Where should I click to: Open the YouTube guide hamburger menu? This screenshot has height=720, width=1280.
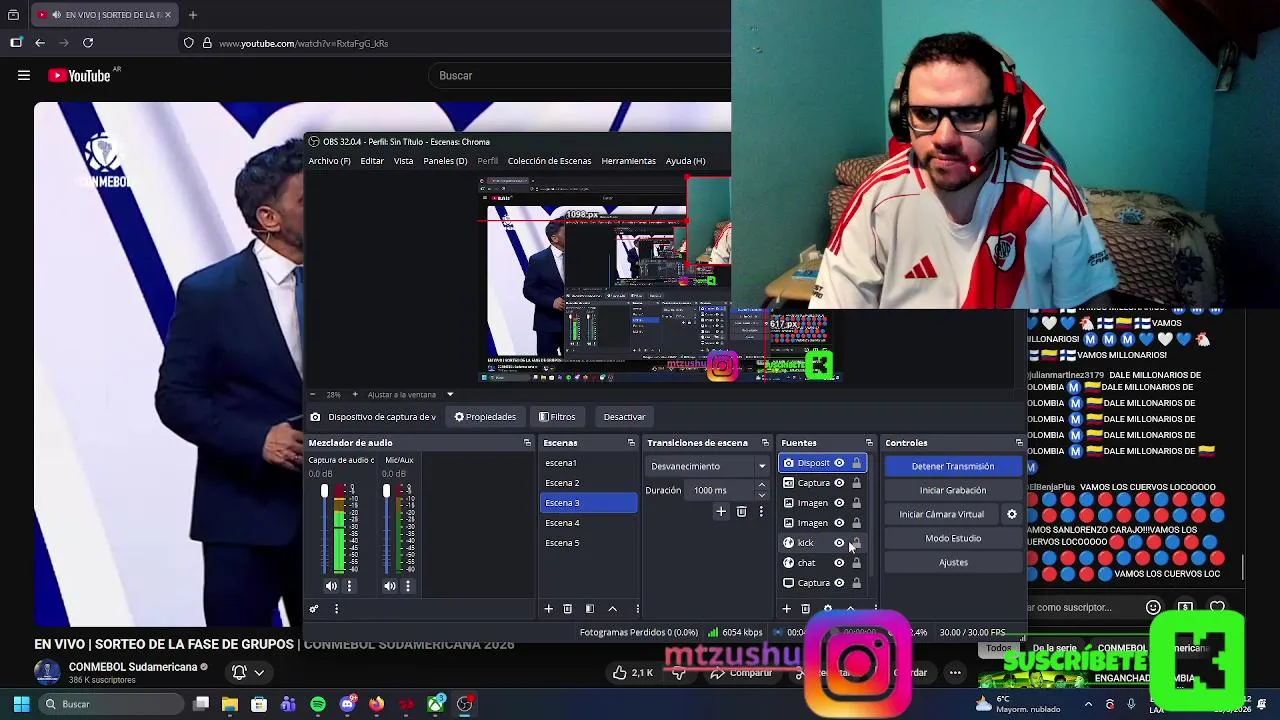click(x=24, y=75)
